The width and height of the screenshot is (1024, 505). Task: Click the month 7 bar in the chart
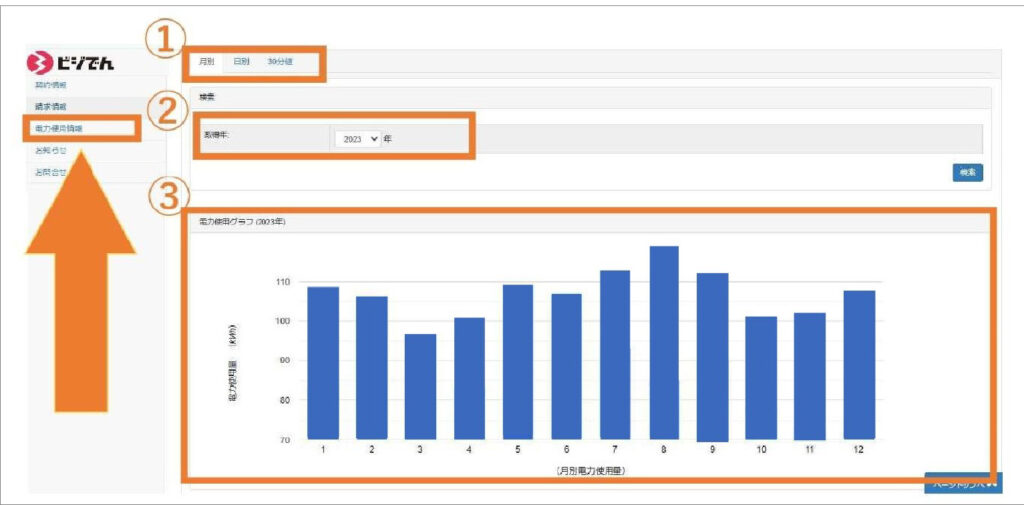click(614, 354)
